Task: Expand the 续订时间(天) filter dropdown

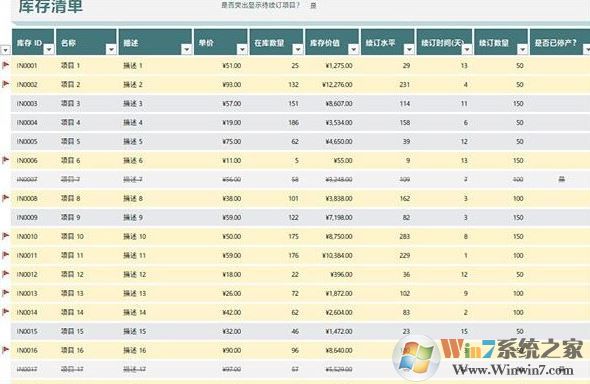Action: click(467, 49)
